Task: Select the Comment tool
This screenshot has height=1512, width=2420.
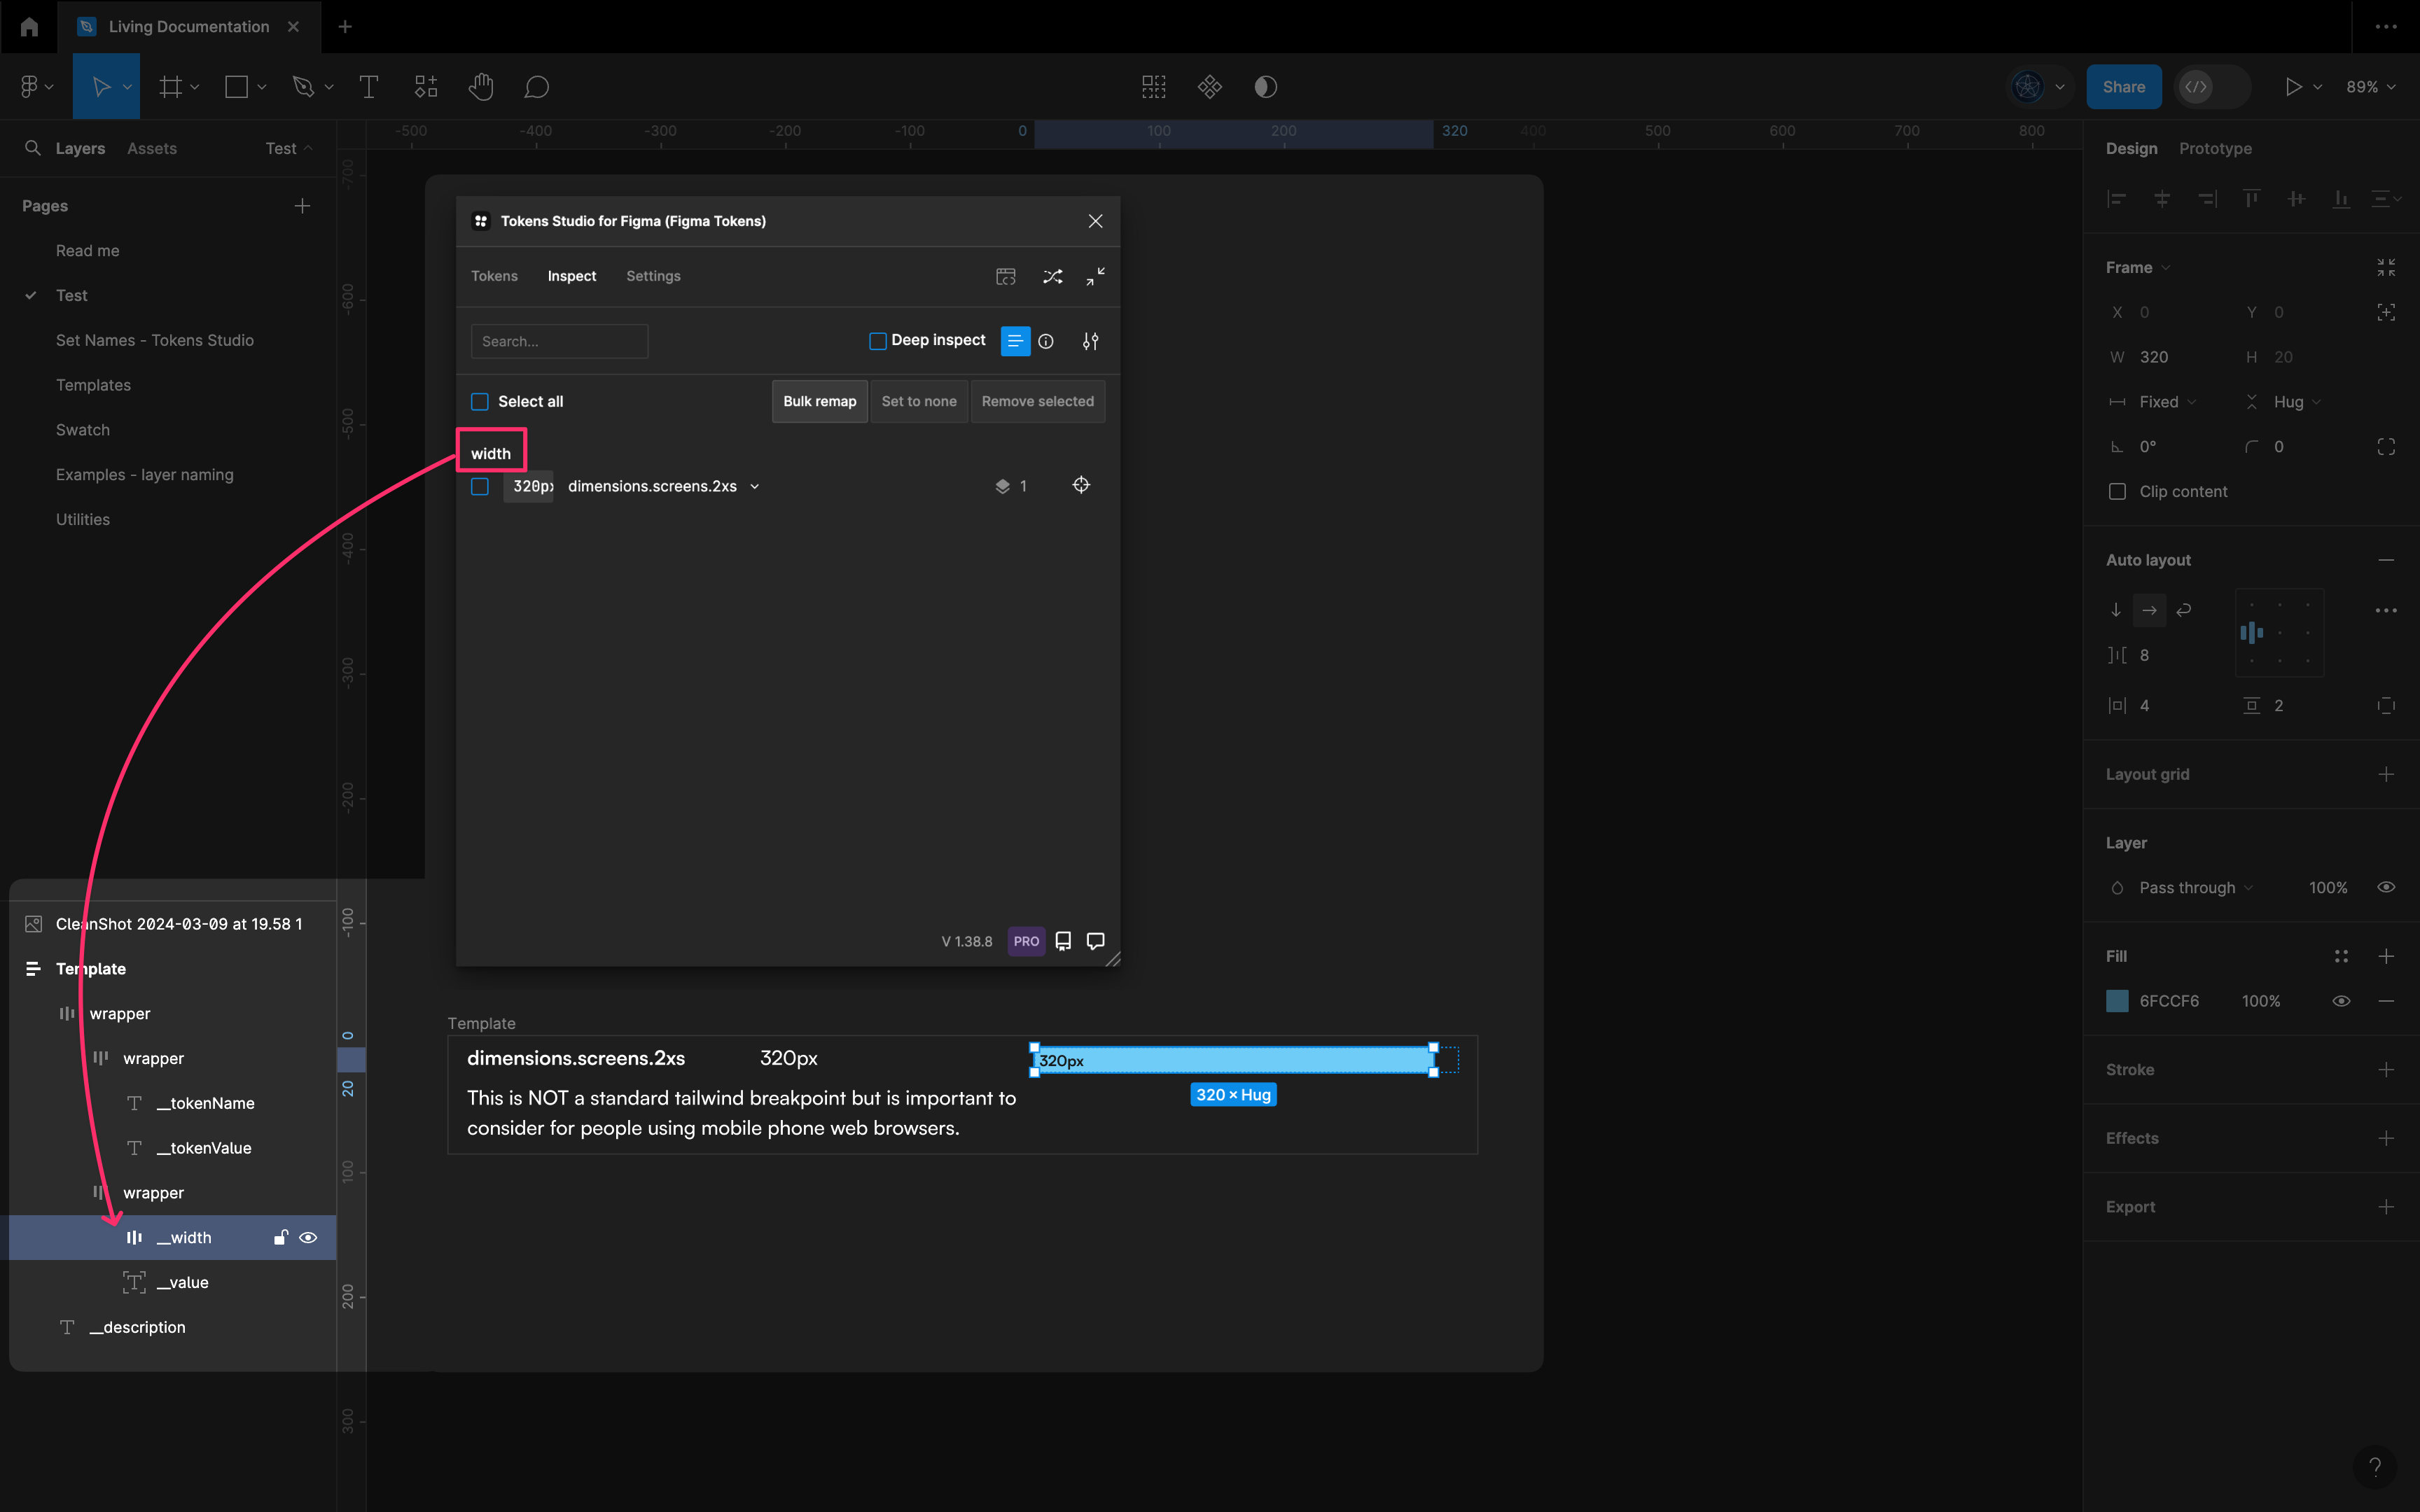Action: coord(537,87)
